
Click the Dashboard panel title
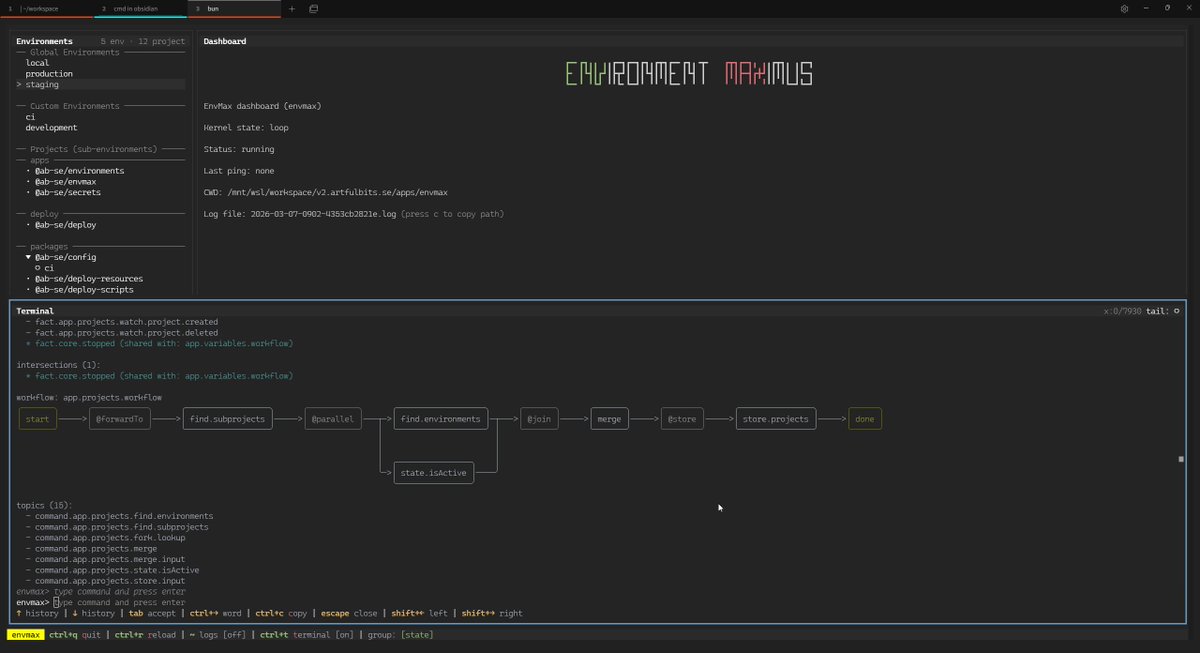(x=224, y=42)
